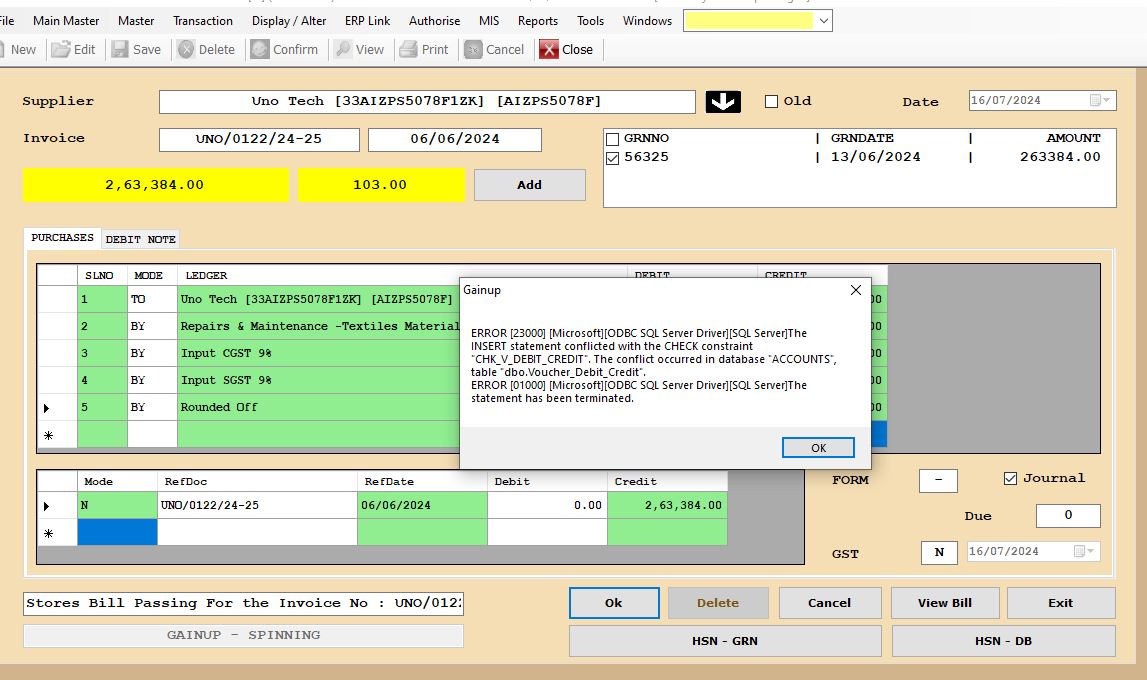Switch to the DEBIT NOTE tab
Screen dimensions: 1147x680
141,239
